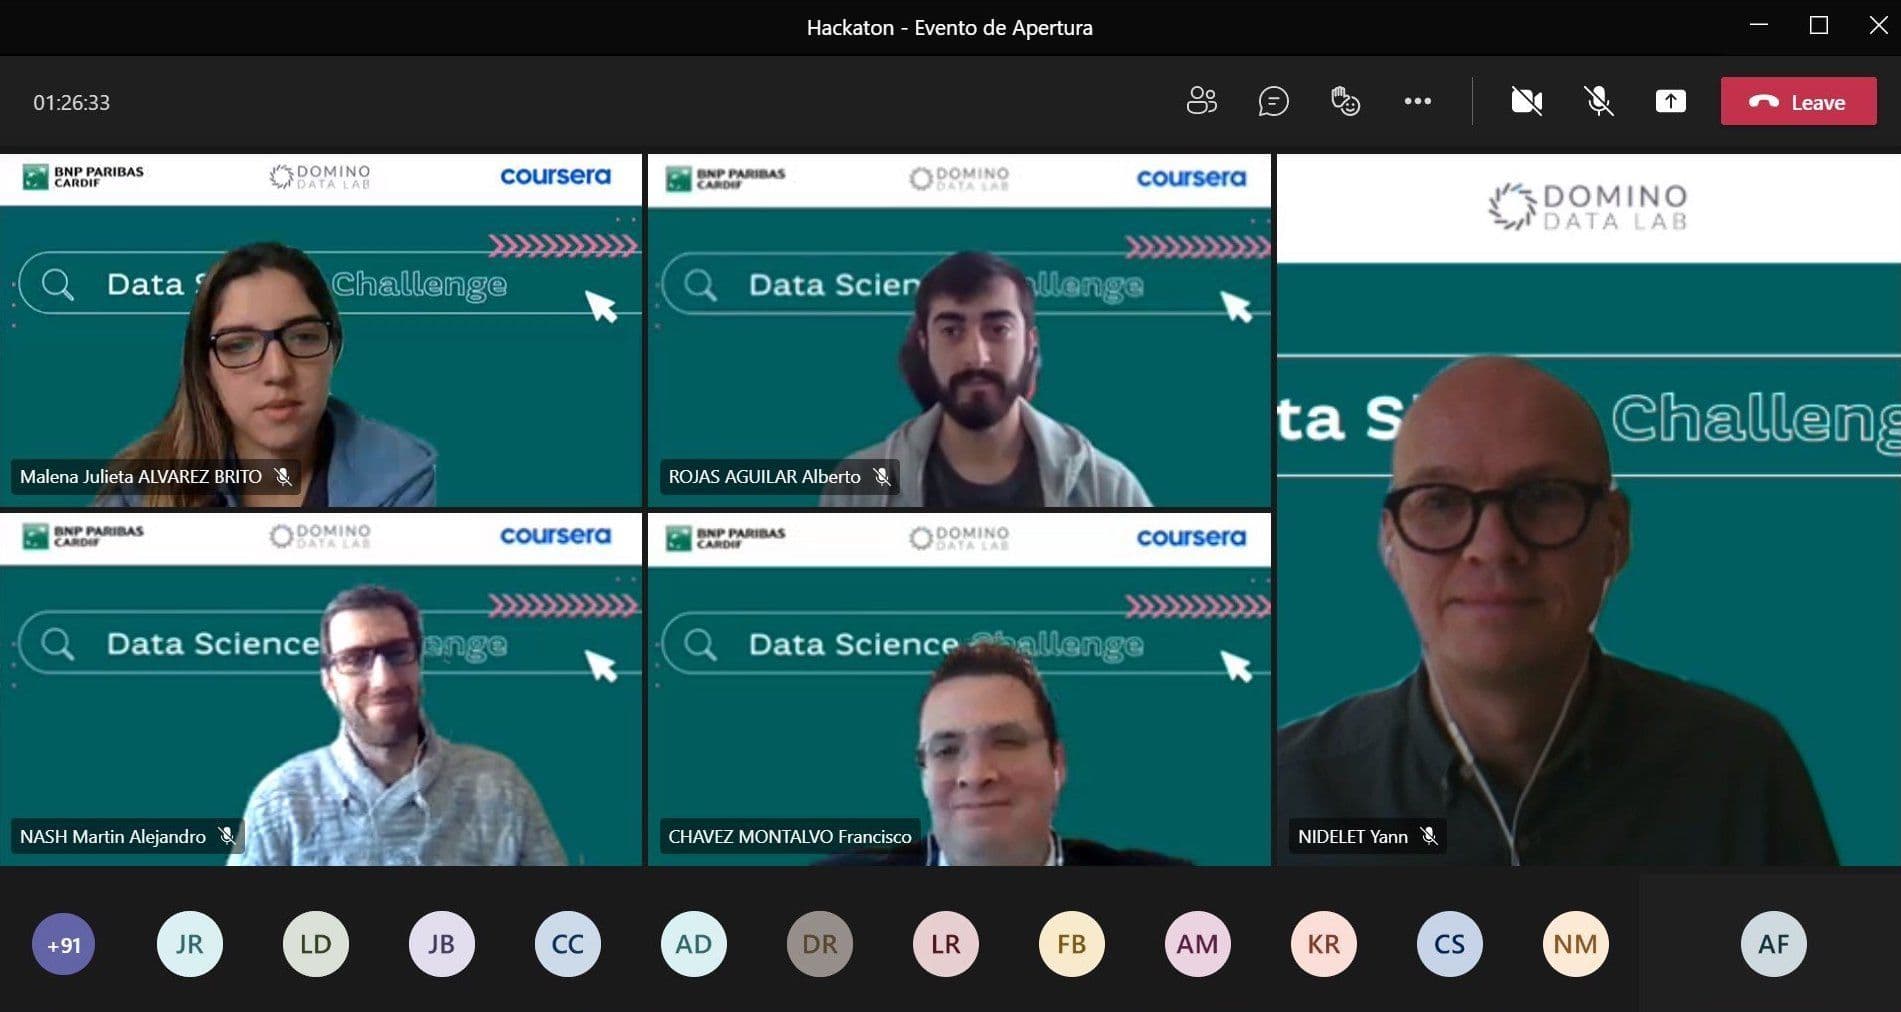Share content with the upload-arrow icon
Screen dimensions: 1901x1012
tap(1670, 101)
